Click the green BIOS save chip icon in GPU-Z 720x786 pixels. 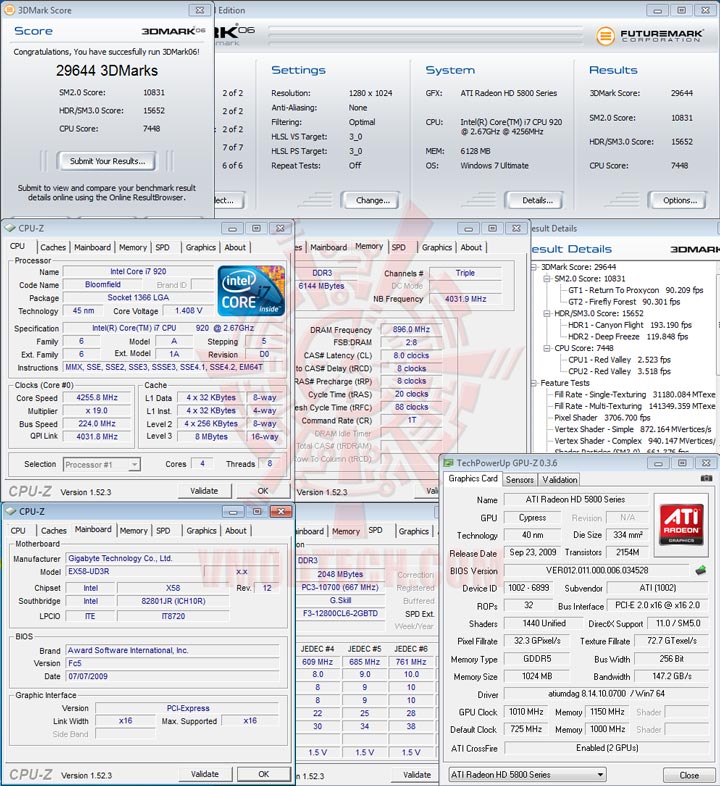[700, 570]
